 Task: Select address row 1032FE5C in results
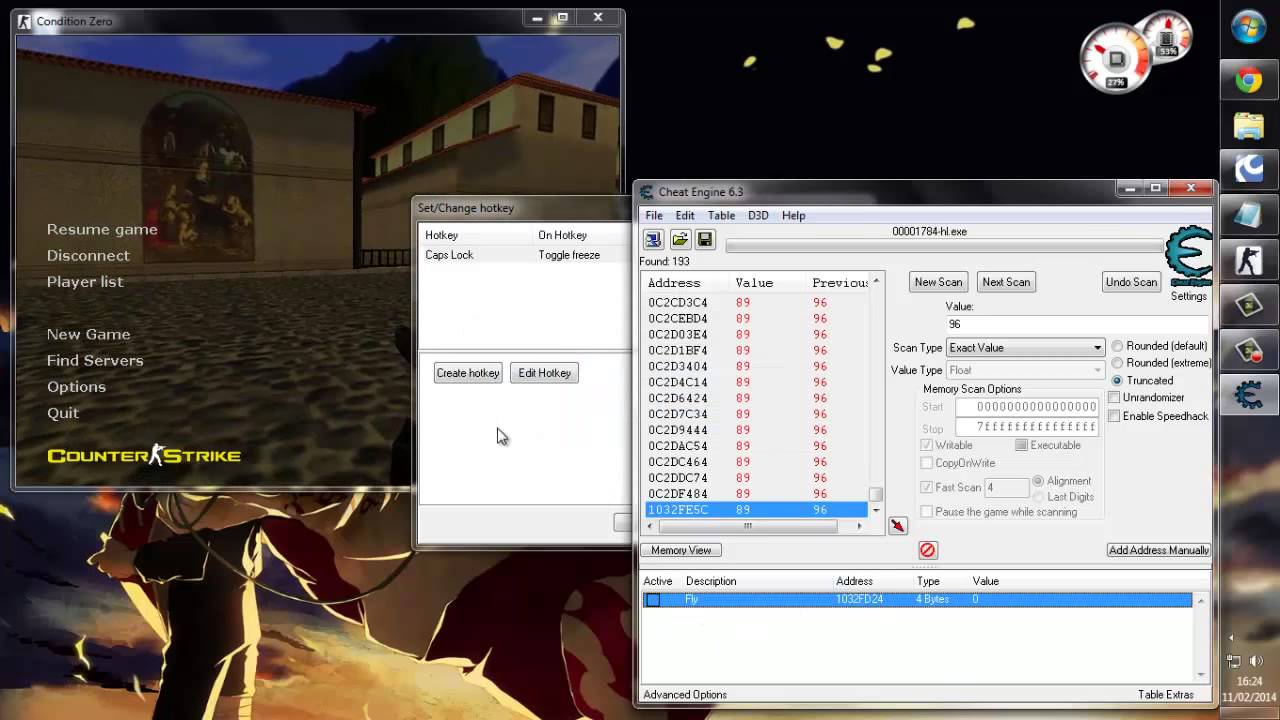[x=756, y=510]
